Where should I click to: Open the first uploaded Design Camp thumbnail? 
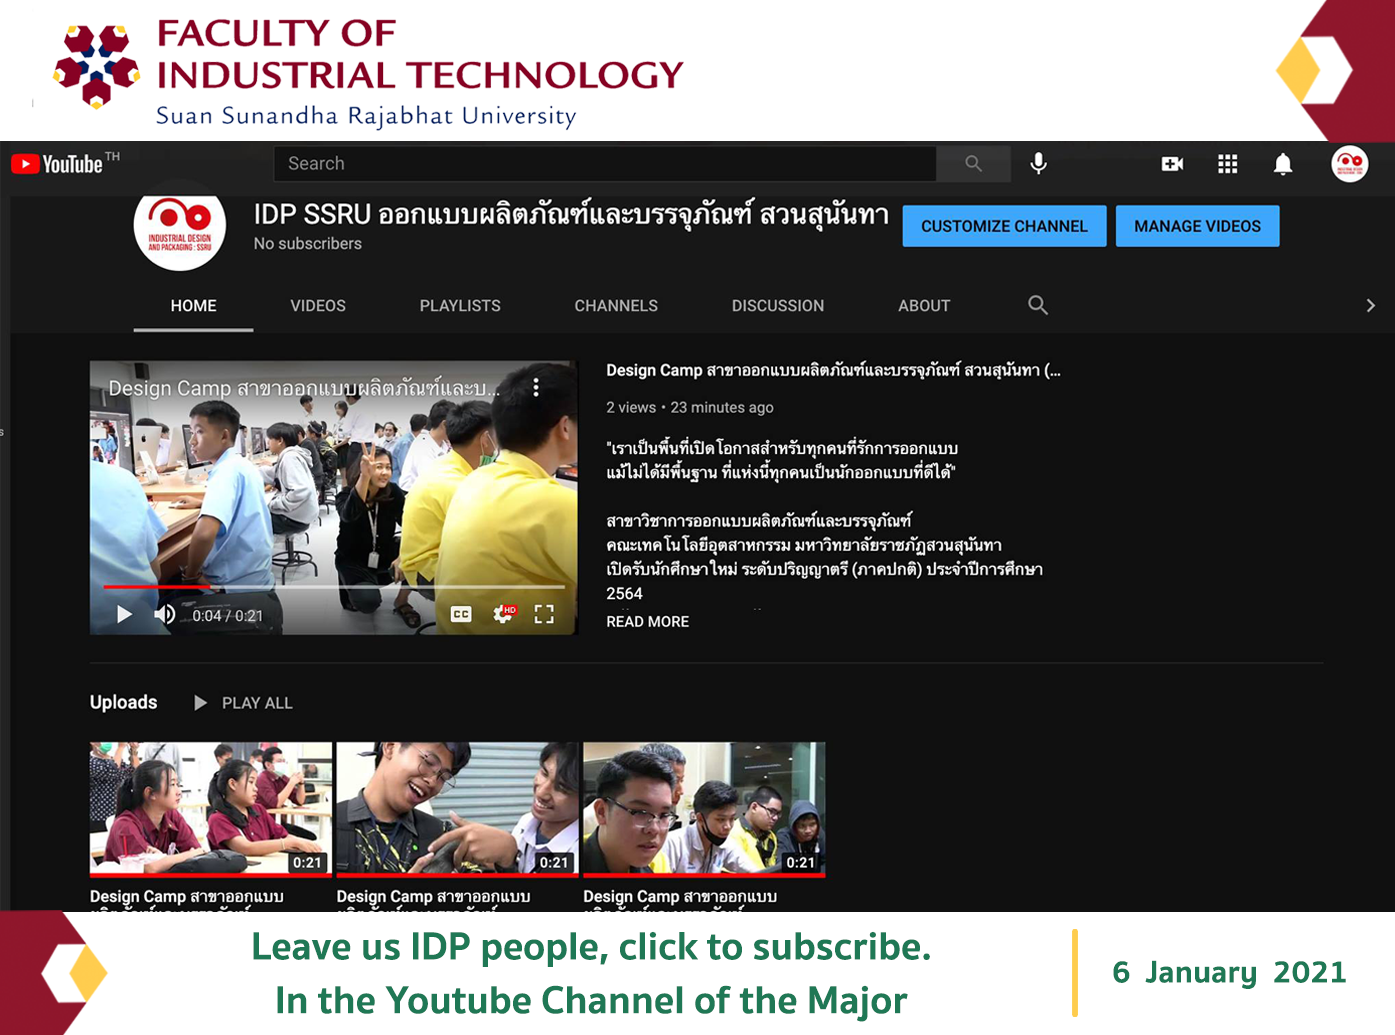[211, 809]
